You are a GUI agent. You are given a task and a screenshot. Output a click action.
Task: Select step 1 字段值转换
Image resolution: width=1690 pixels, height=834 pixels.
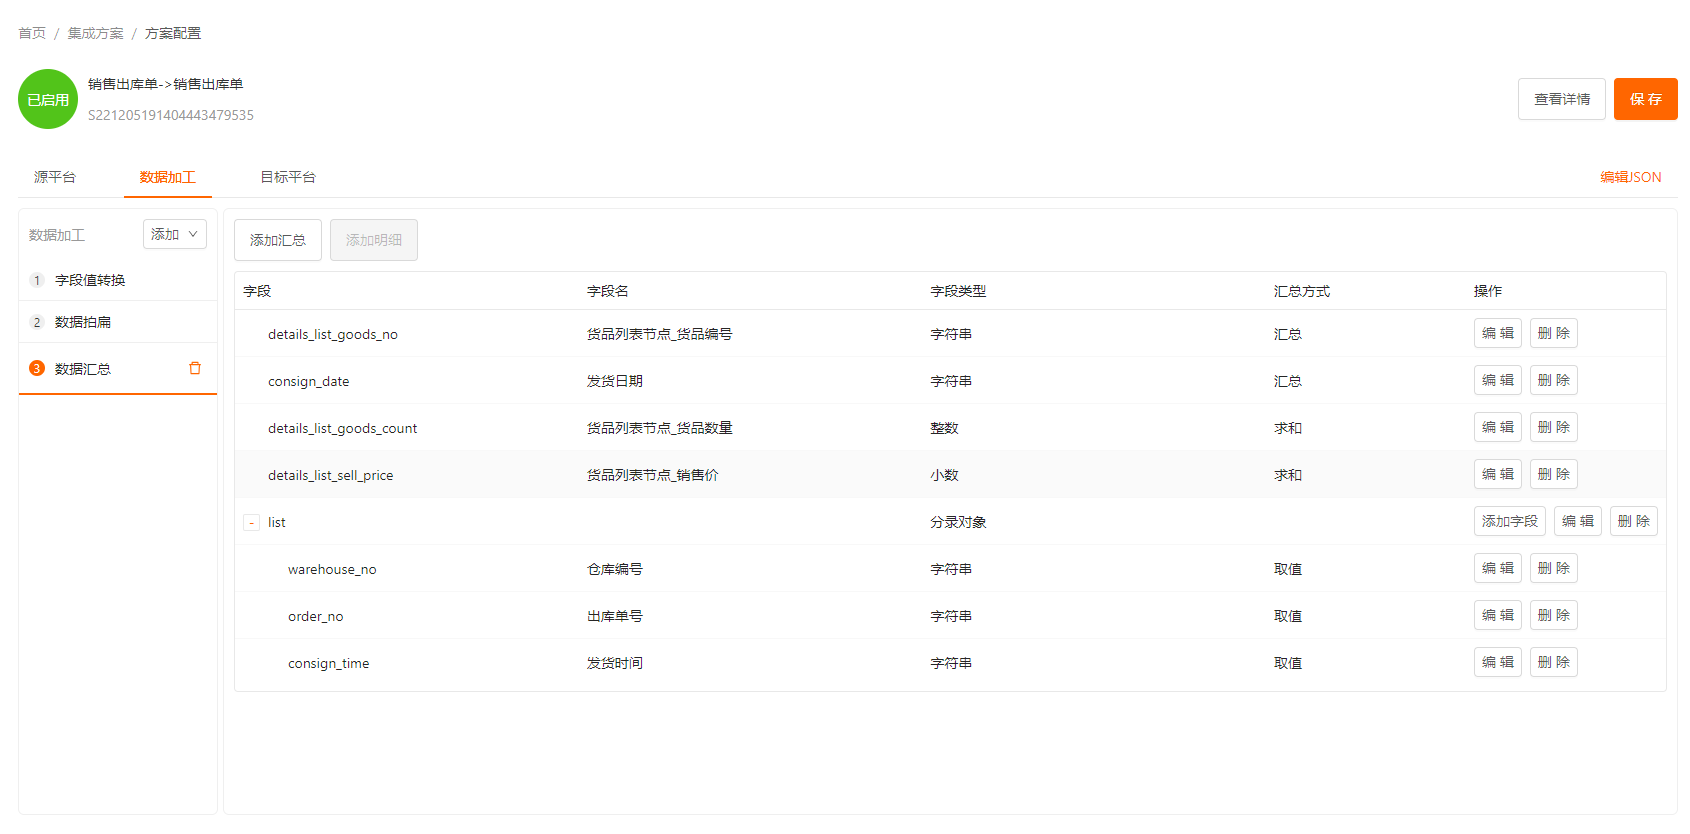coord(90,280)
